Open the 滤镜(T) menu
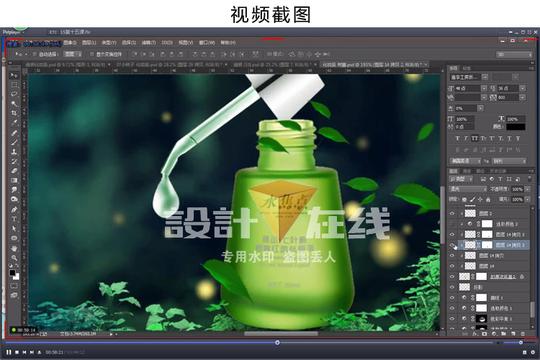Image resolution: width=540 pixels, height=360 pixels. [x=149, y=43]
